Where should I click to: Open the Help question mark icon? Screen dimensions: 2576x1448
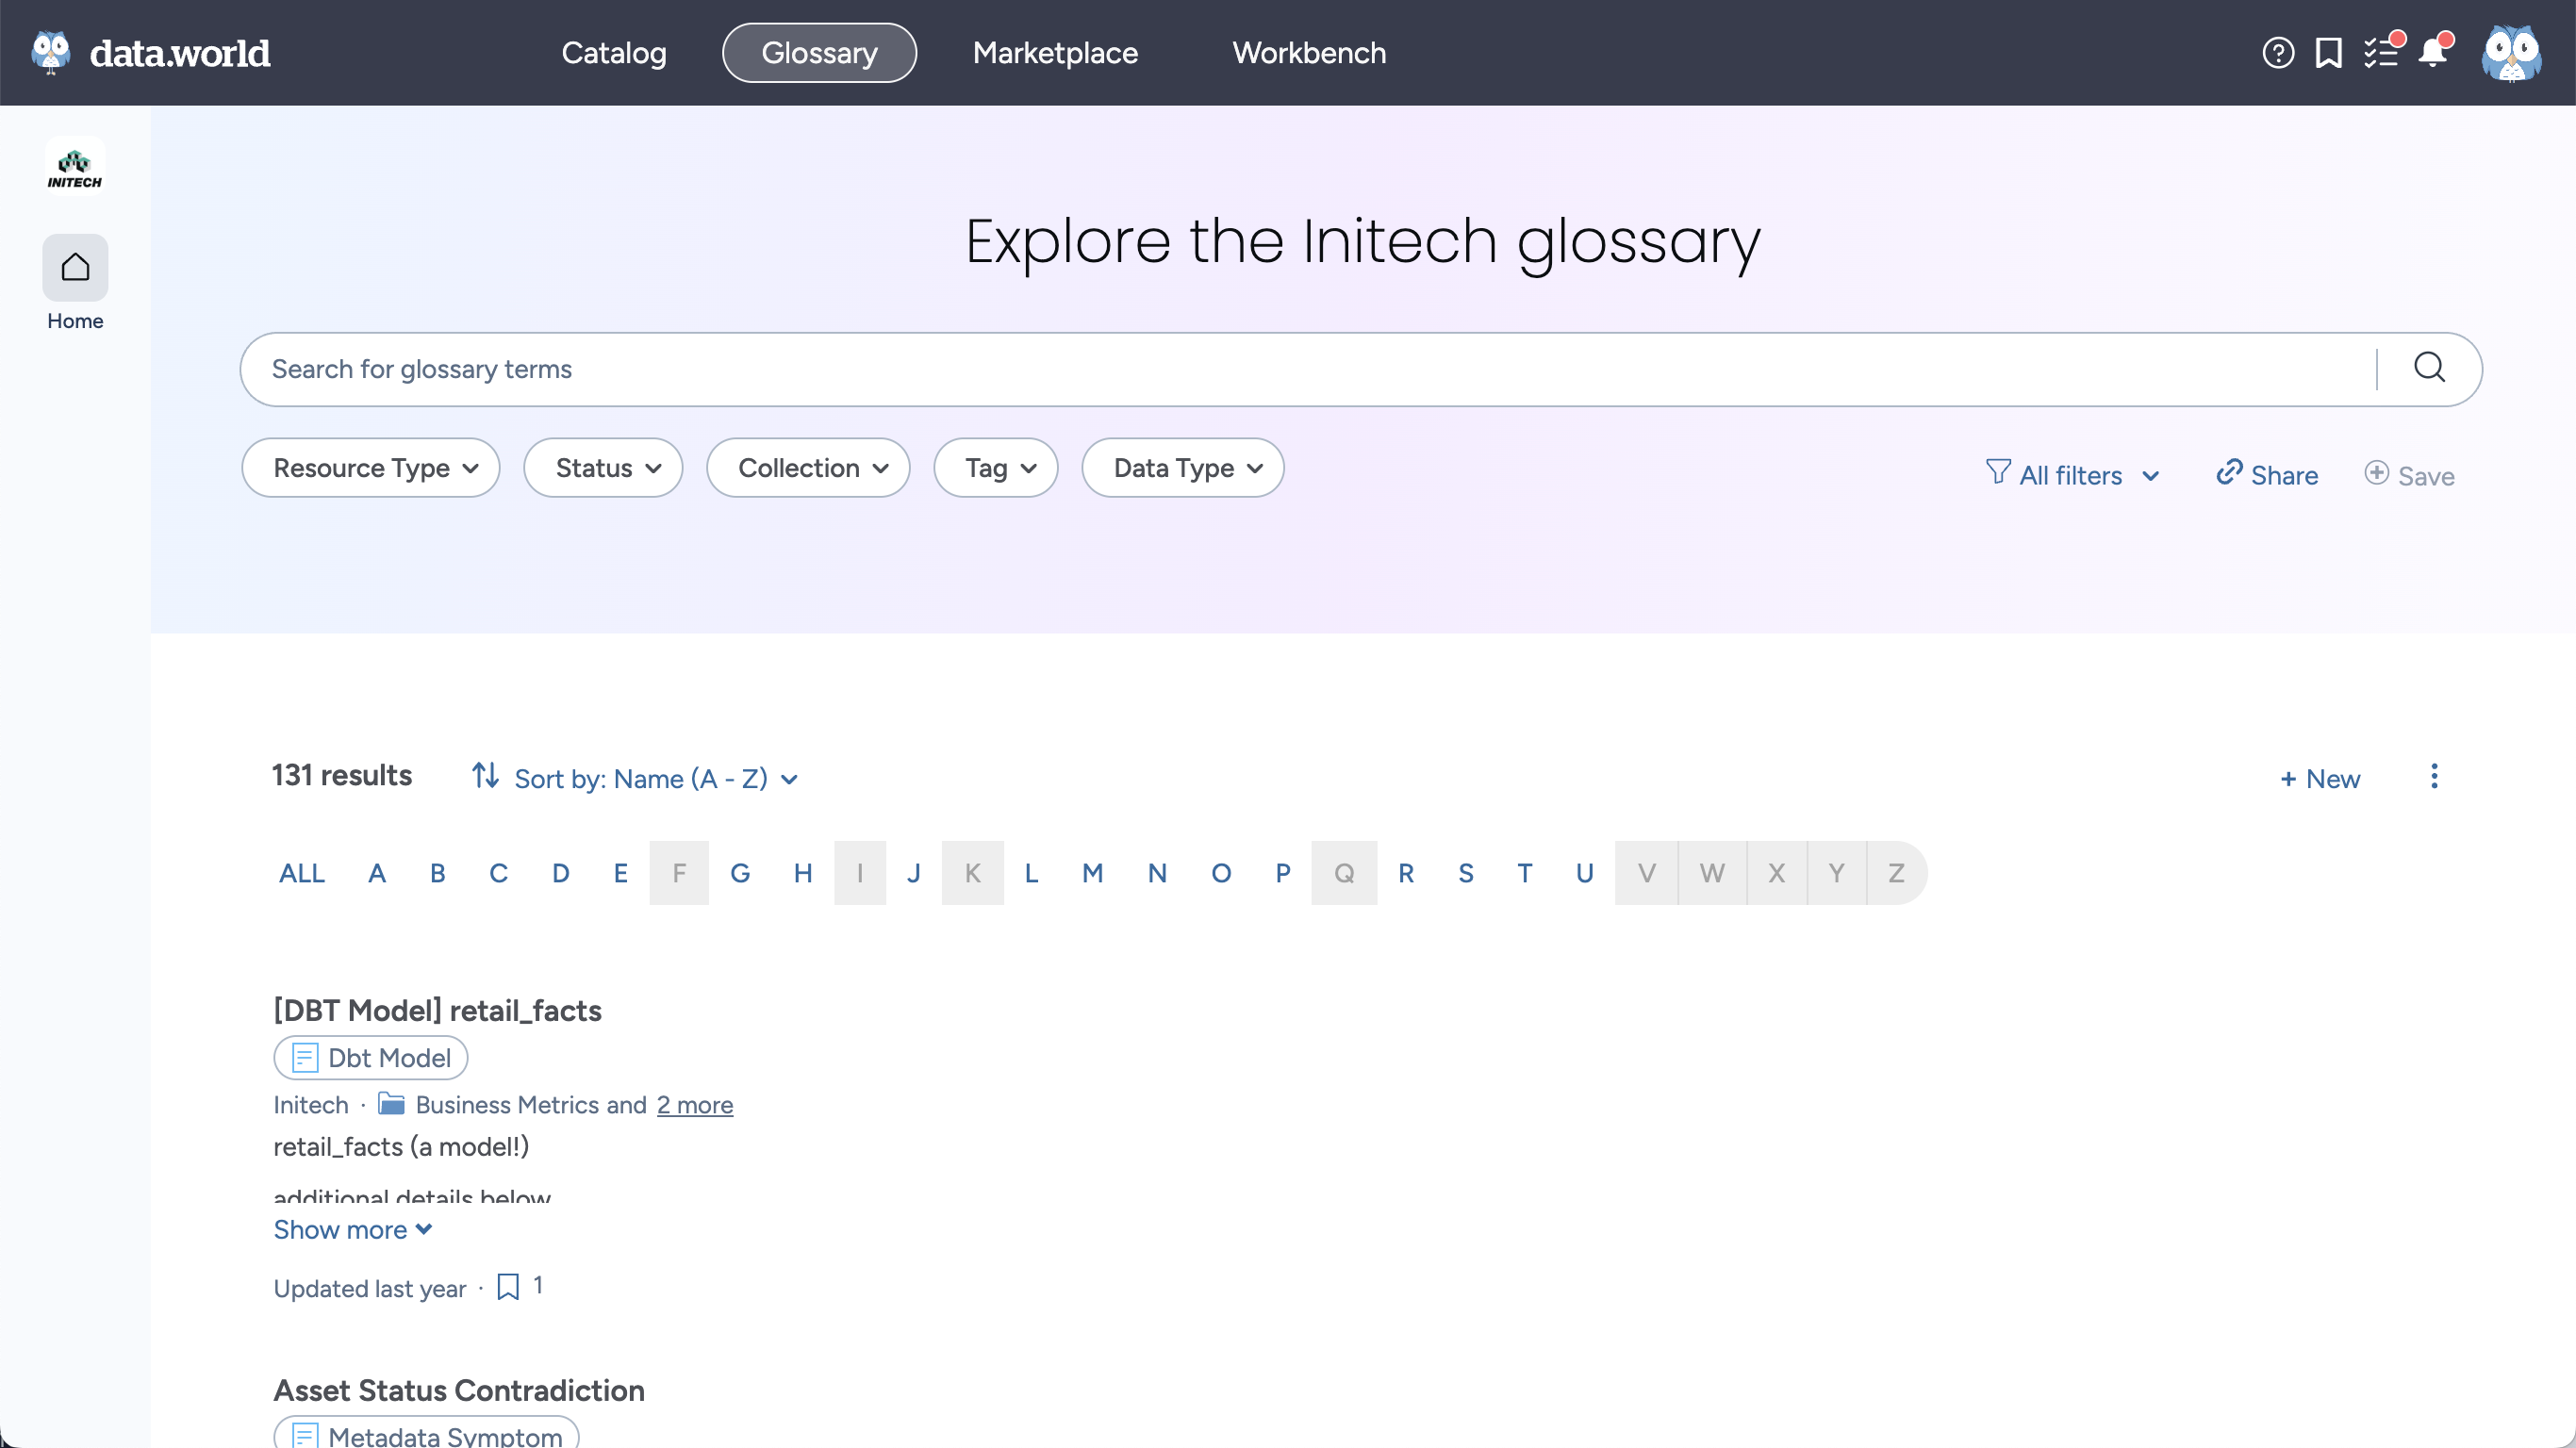pyautogui.click(x=2277, y=52)
